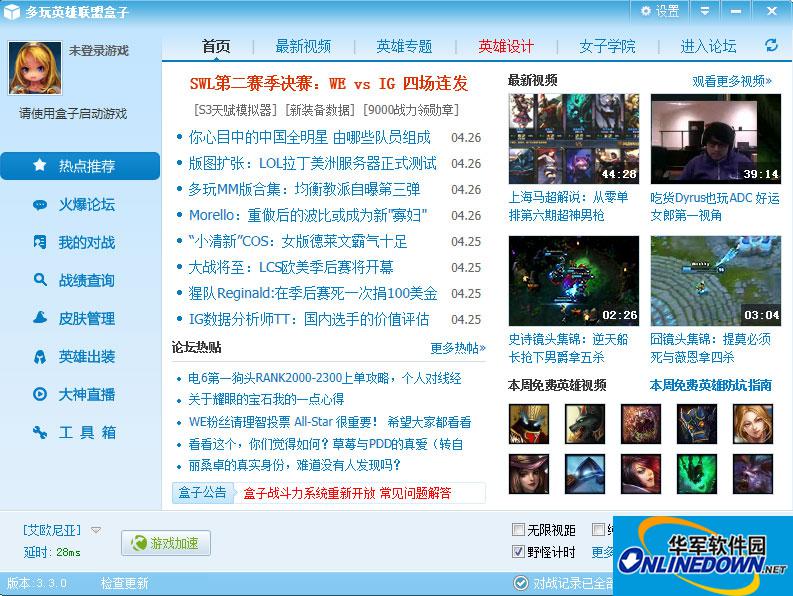793x596 pixels.
Task: Click the 工具箱 wrench icon
Action: click(40, 432)
